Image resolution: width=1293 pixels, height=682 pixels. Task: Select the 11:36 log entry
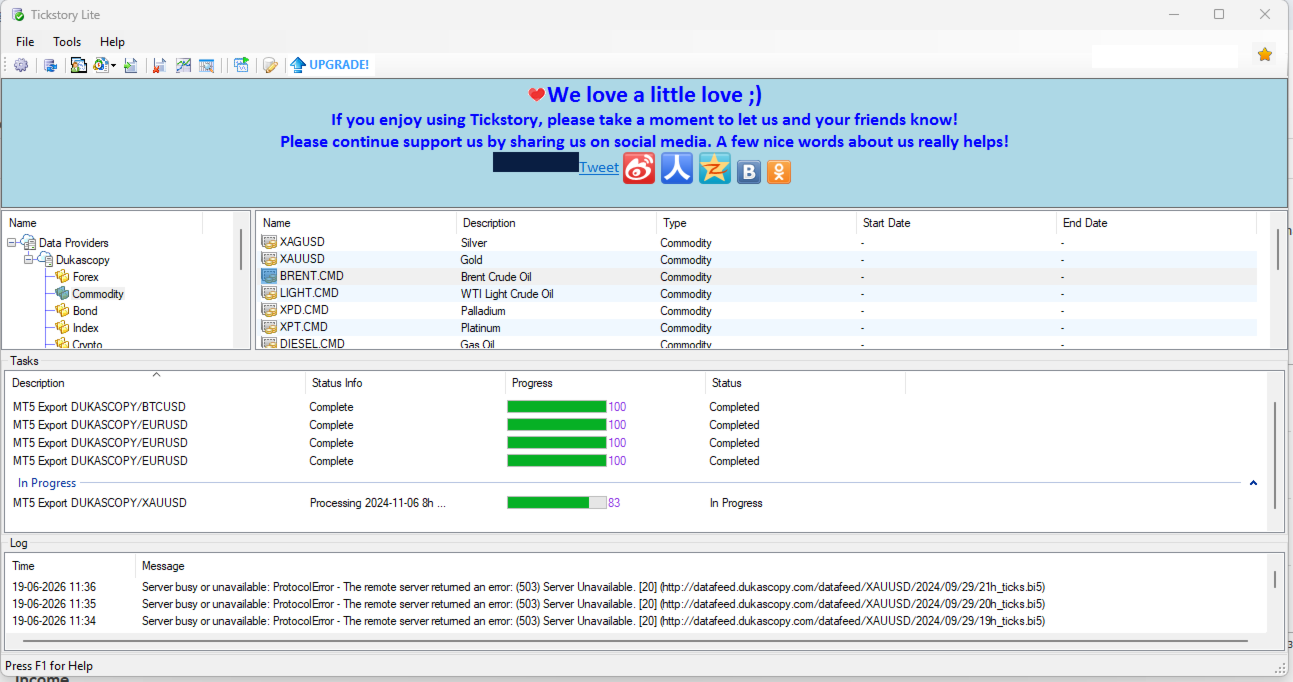[636, 587]
